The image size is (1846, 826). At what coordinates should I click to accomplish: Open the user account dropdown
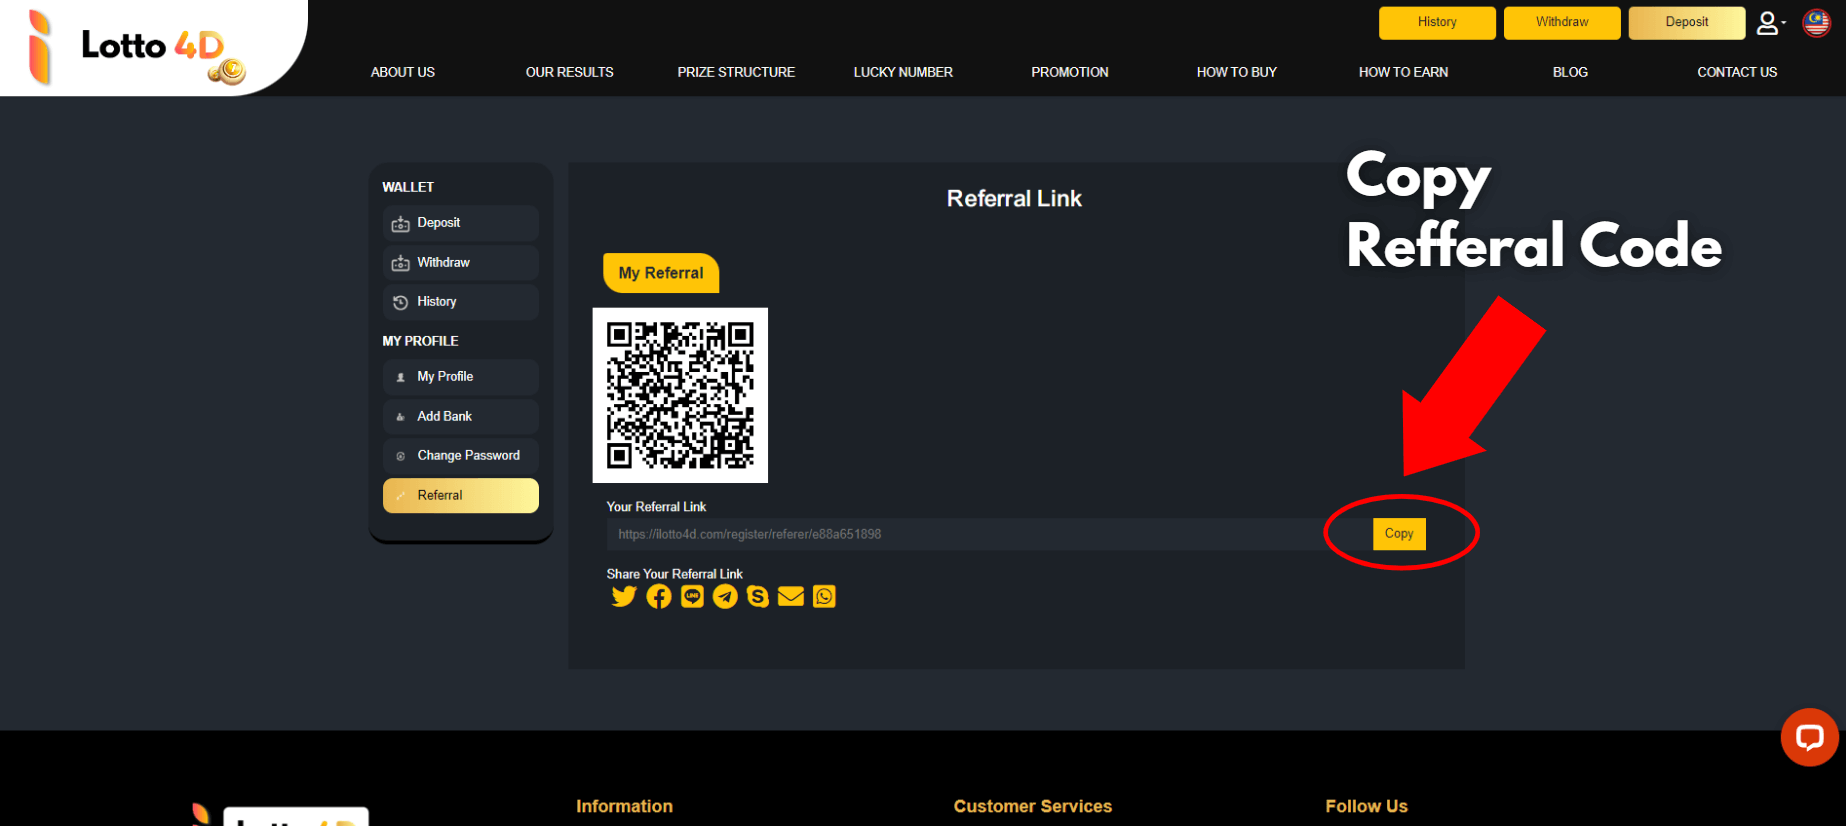(1770, 23)
